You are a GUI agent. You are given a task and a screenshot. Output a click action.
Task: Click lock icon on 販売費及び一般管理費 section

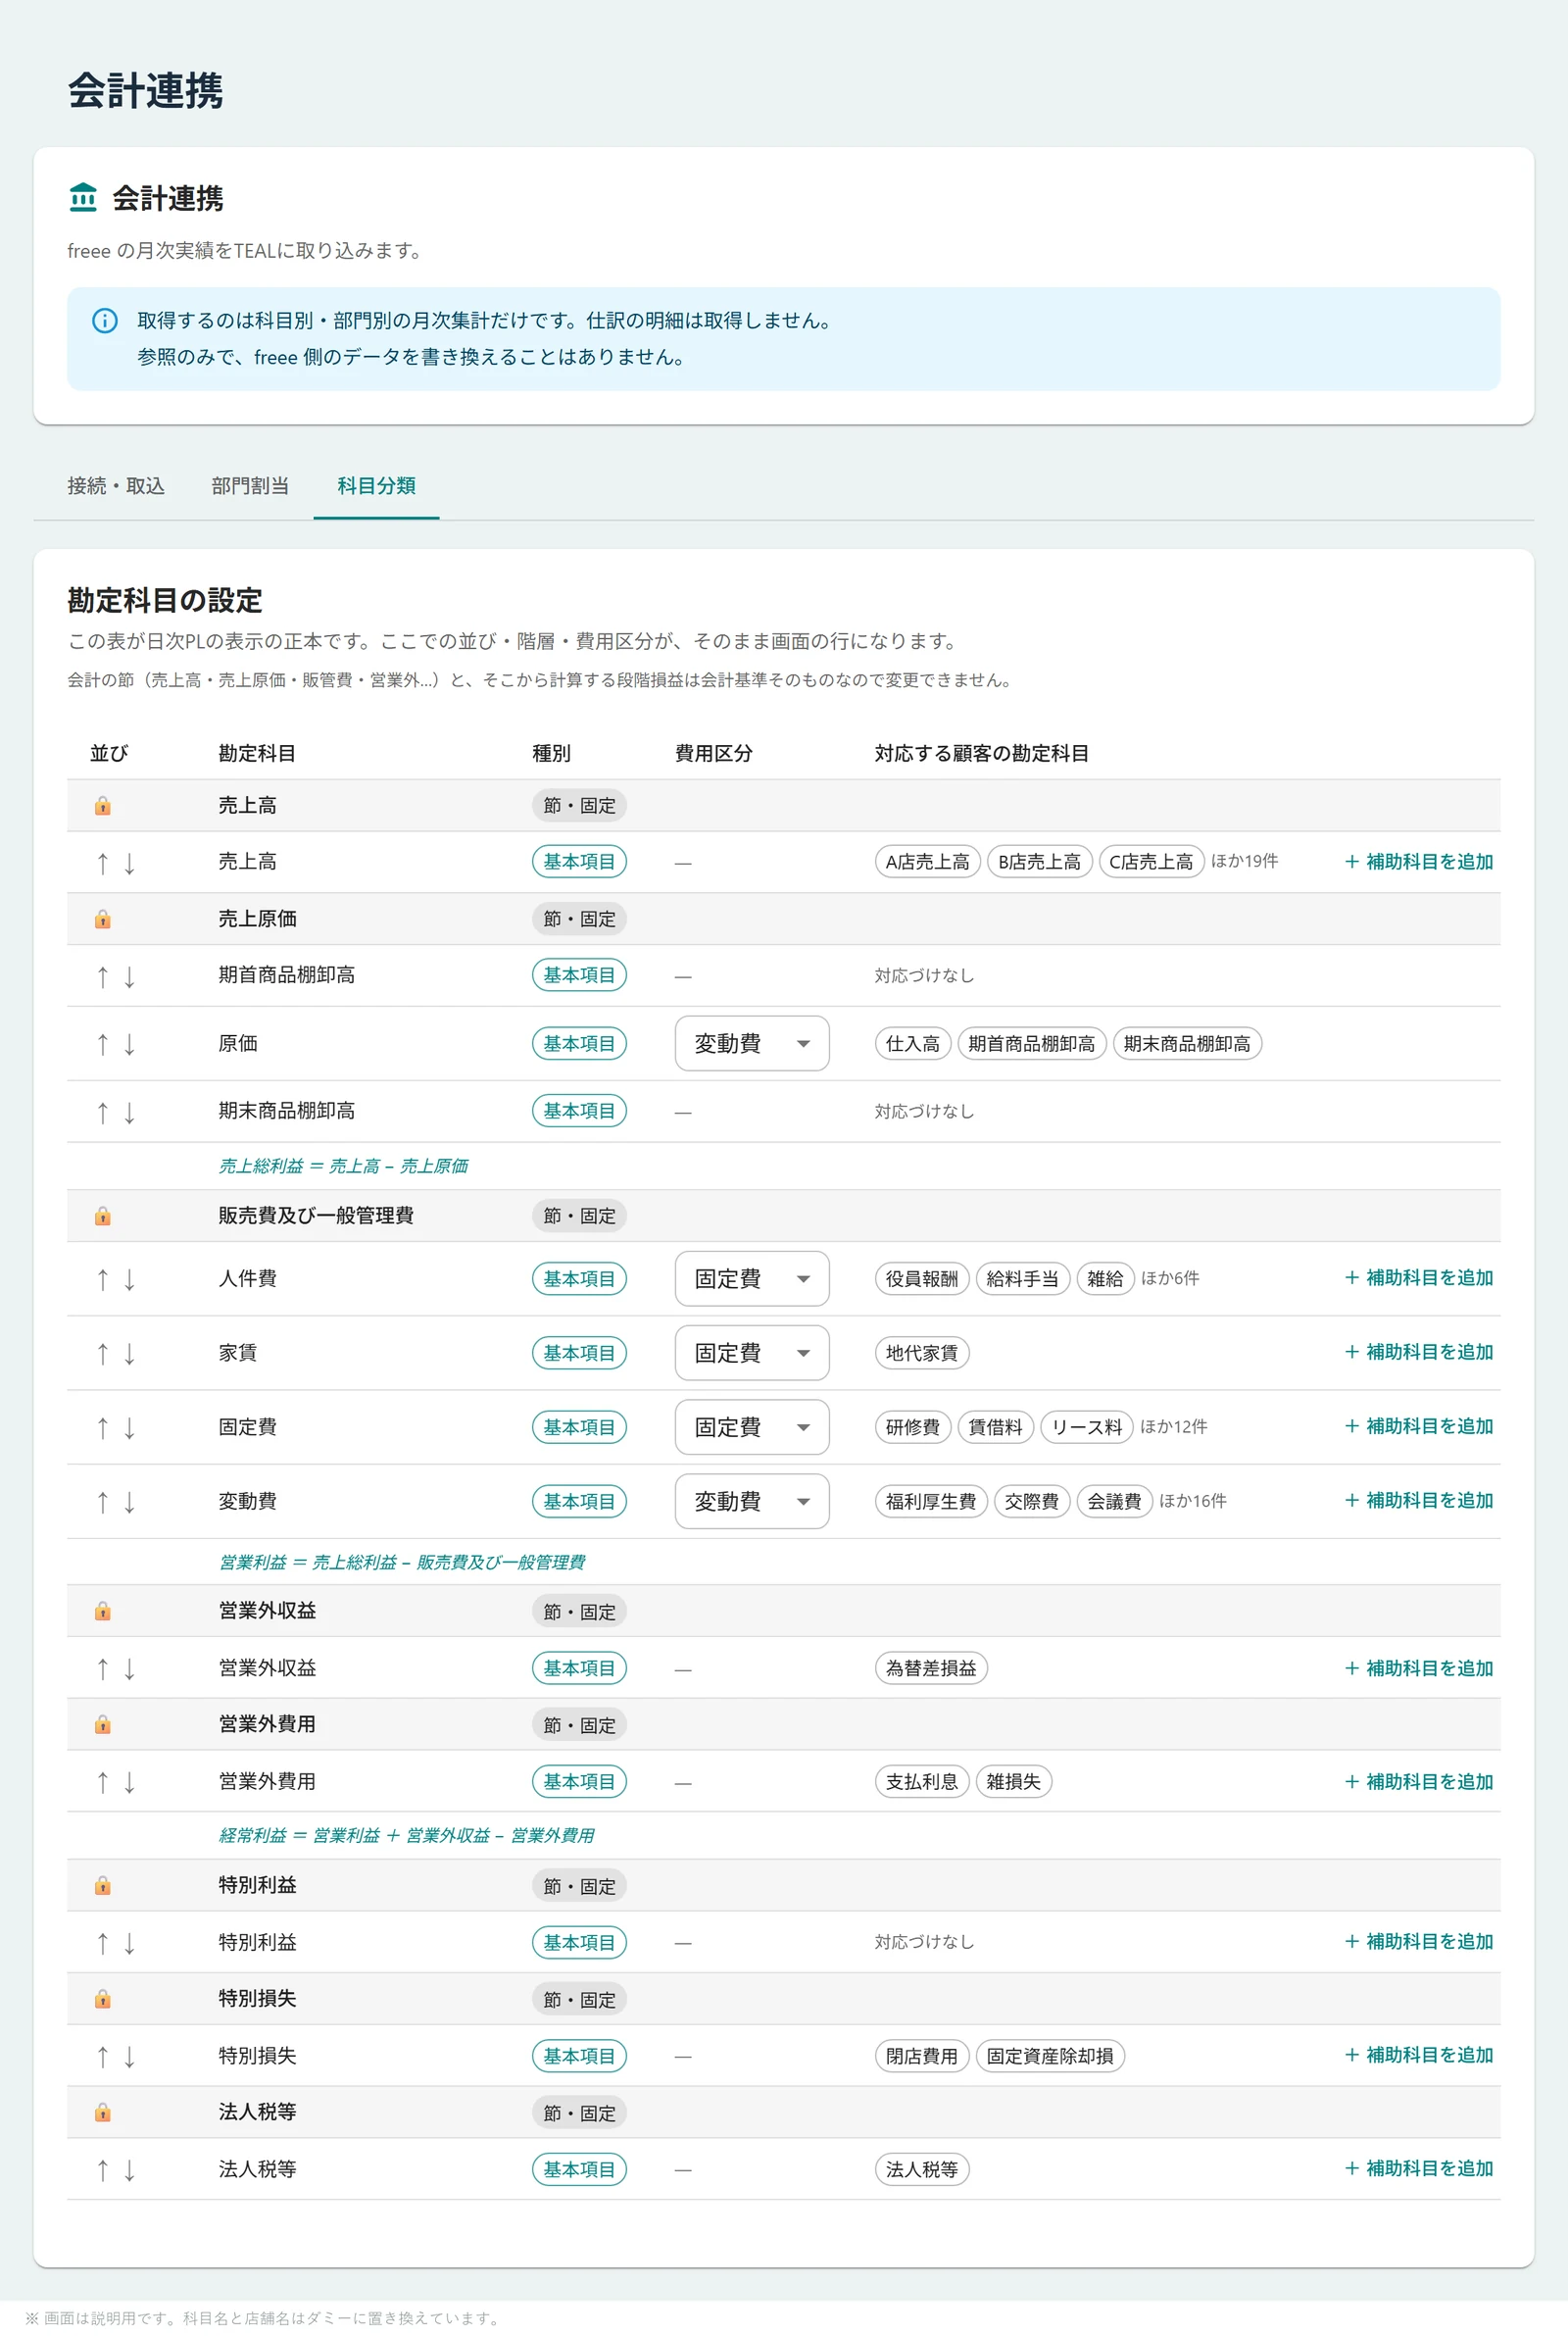(102, 1216)
